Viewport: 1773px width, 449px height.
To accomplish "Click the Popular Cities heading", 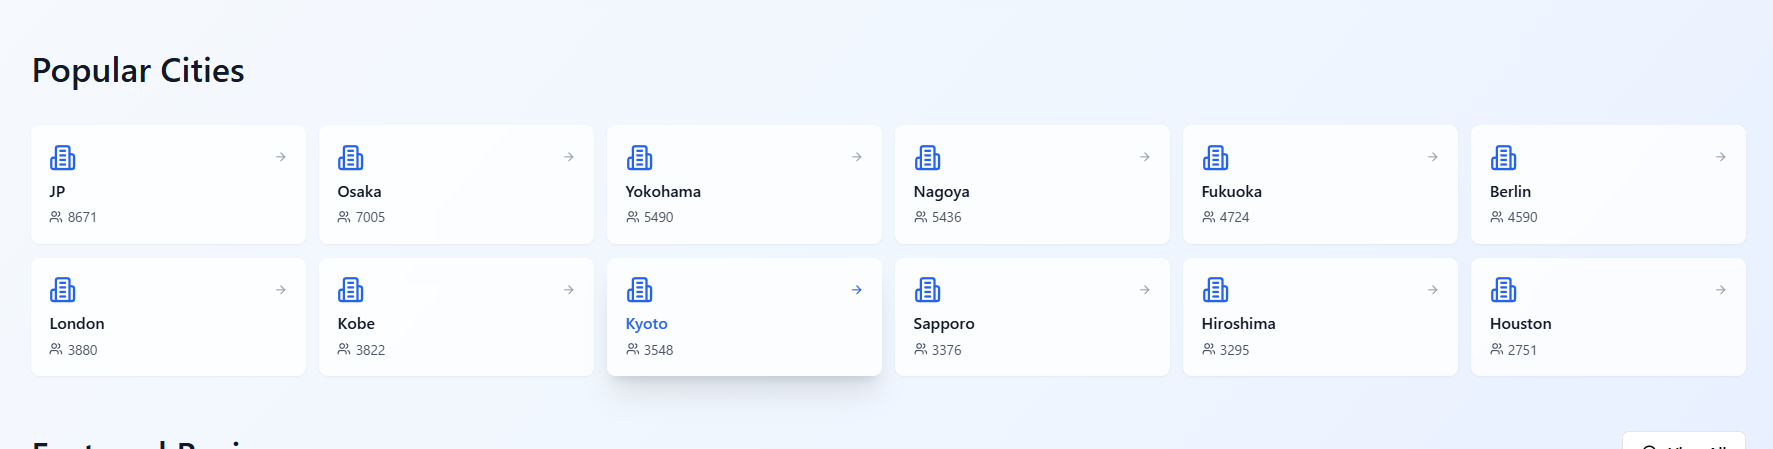I will tap(138, 71).
